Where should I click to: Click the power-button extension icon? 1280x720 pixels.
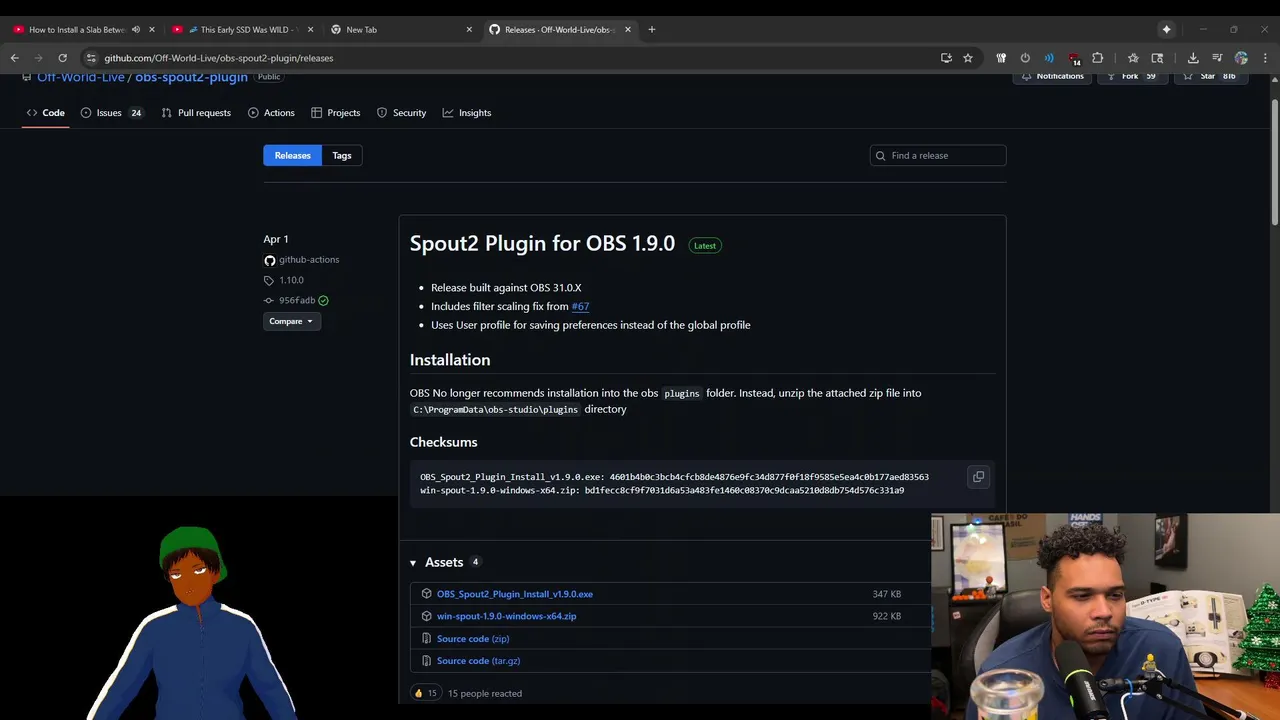coord(1025,58)
